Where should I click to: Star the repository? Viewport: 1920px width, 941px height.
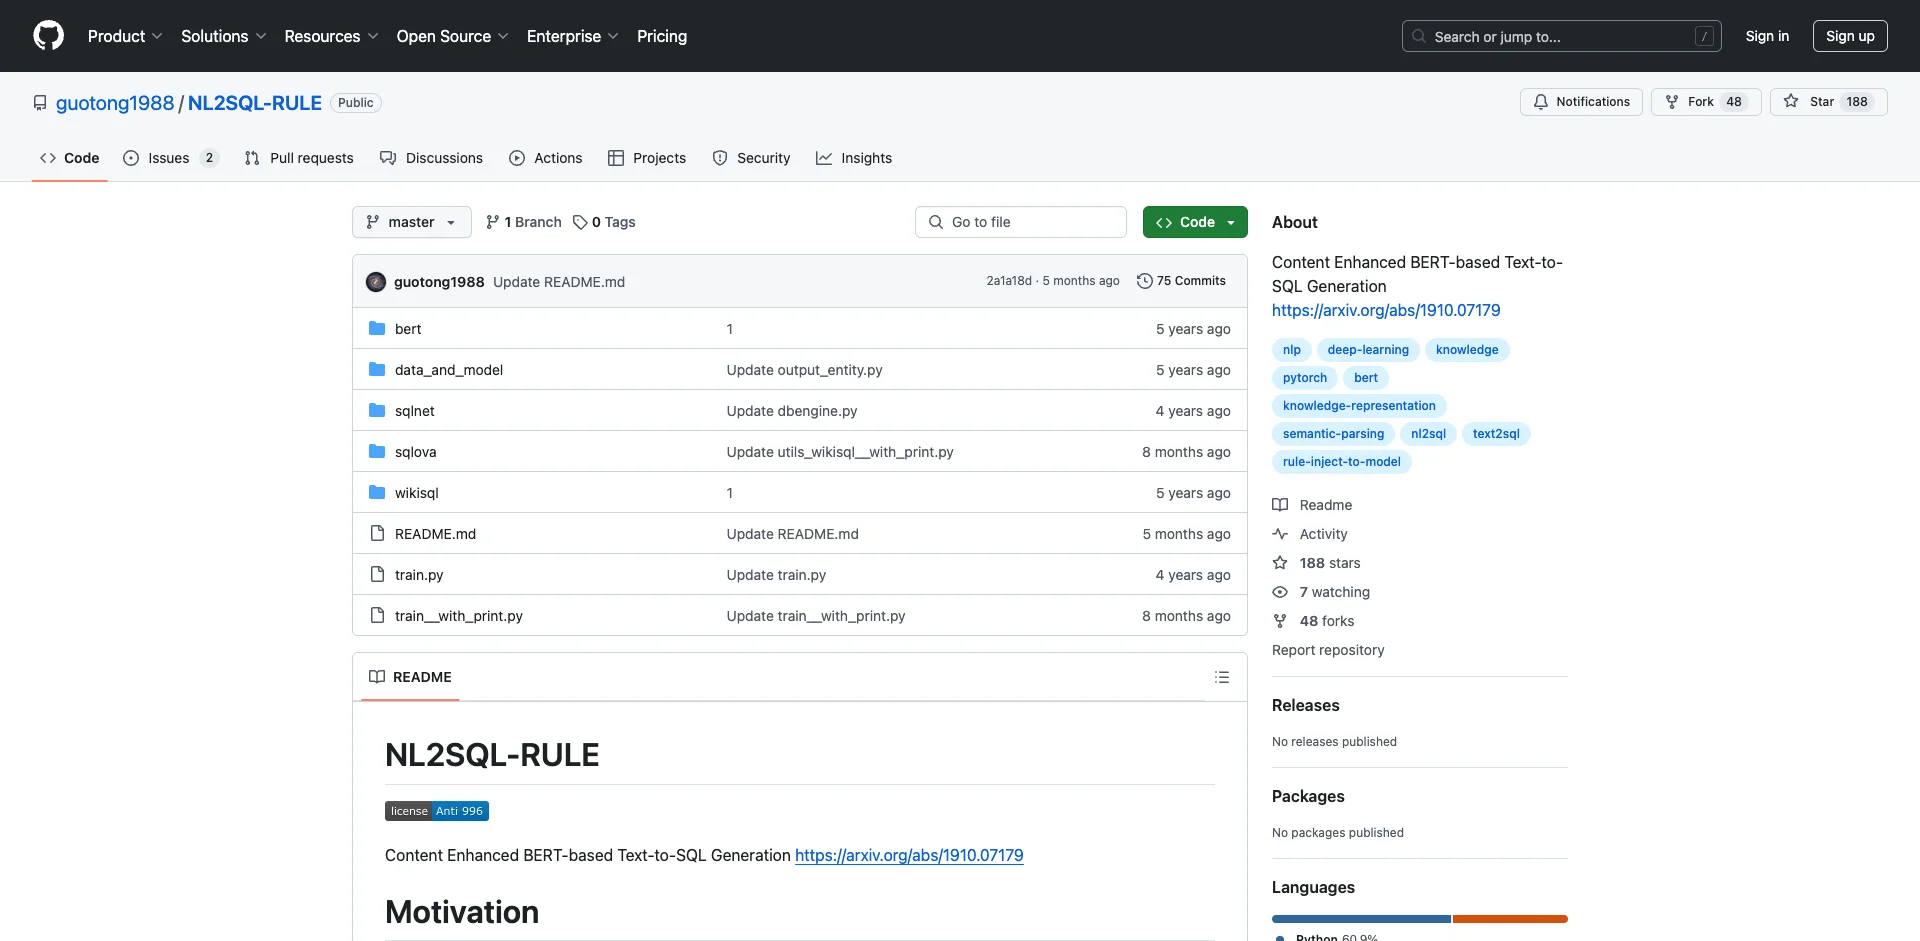1828,102
